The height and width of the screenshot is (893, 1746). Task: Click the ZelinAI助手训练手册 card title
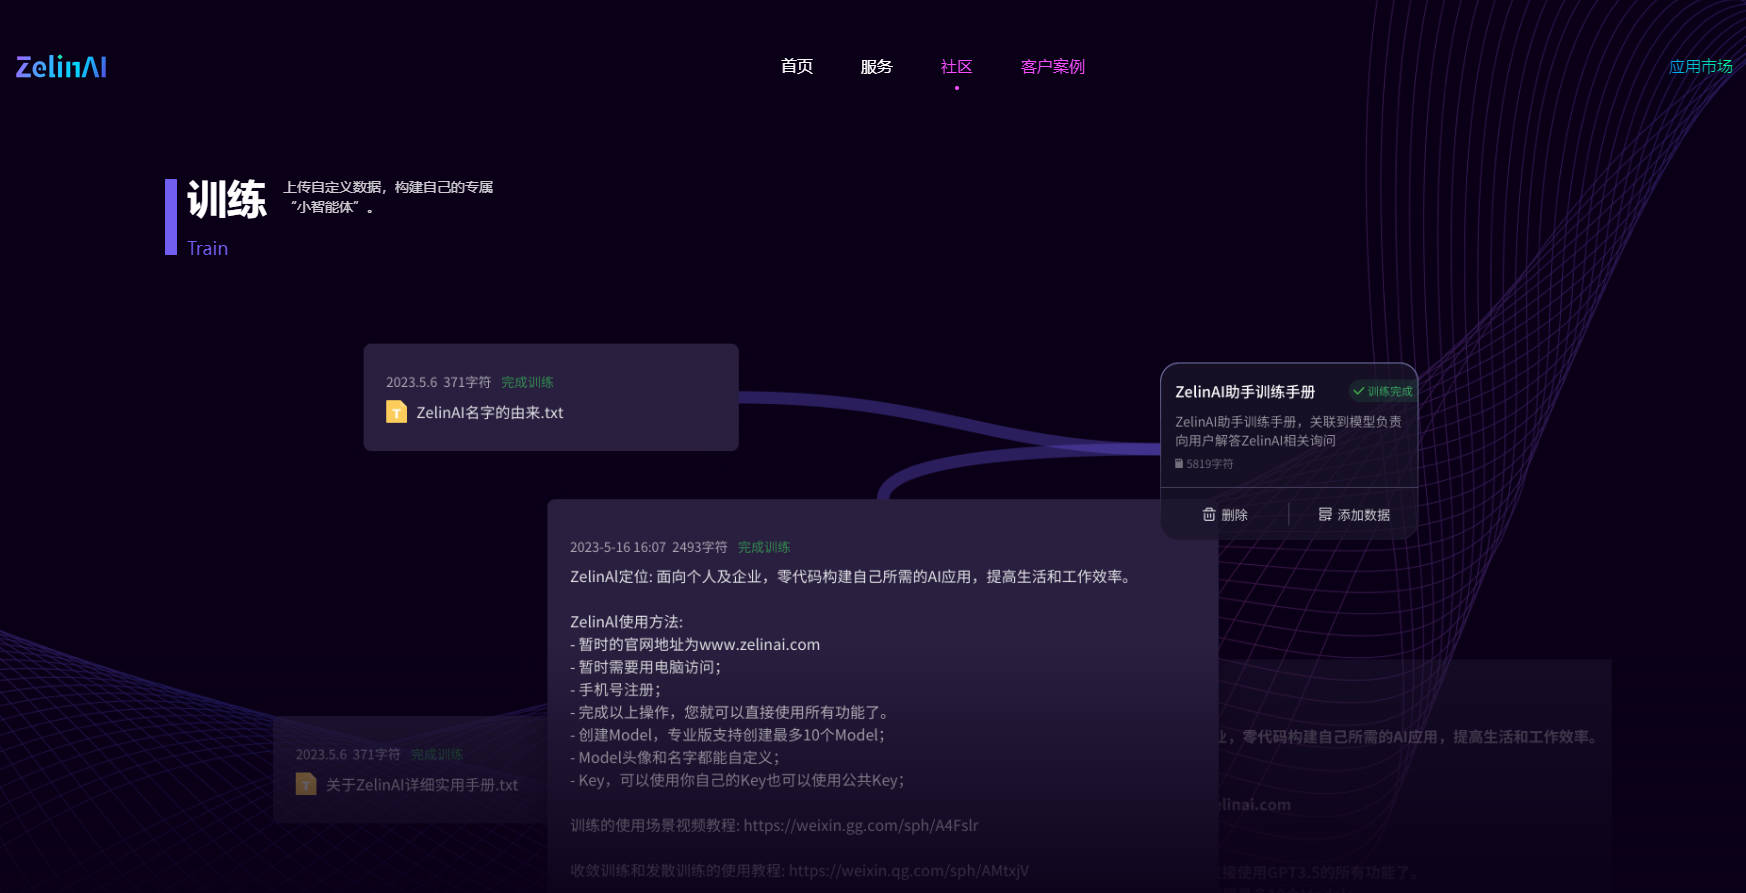pyautogui.click(x=1245, y=392)
